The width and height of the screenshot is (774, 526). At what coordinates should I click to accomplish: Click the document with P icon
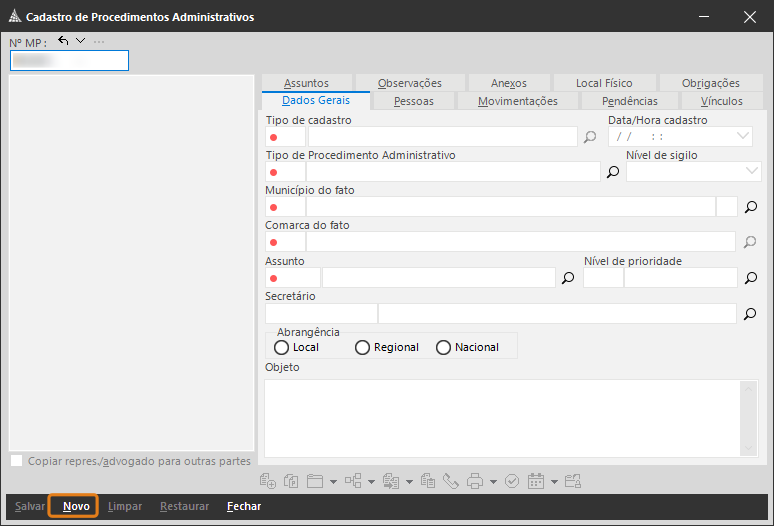pyautogui.click(x=291, y=481)
